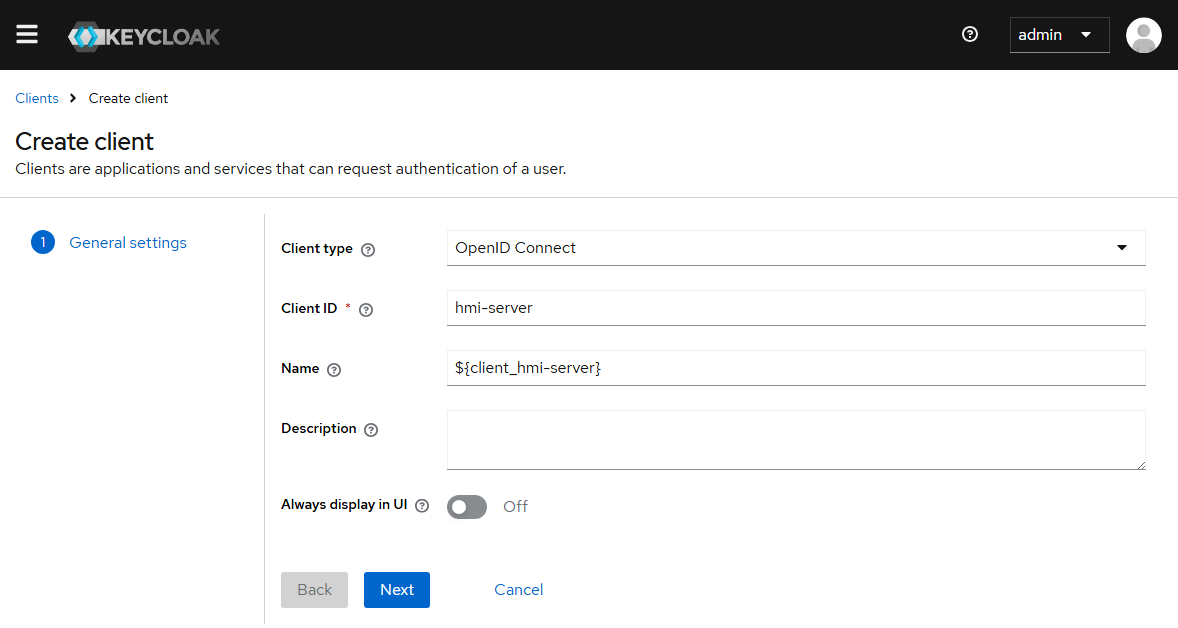Enable the Always display in UI switch
The width and height of the screenshot is (1178, 628).
click(x=467, y=507)
